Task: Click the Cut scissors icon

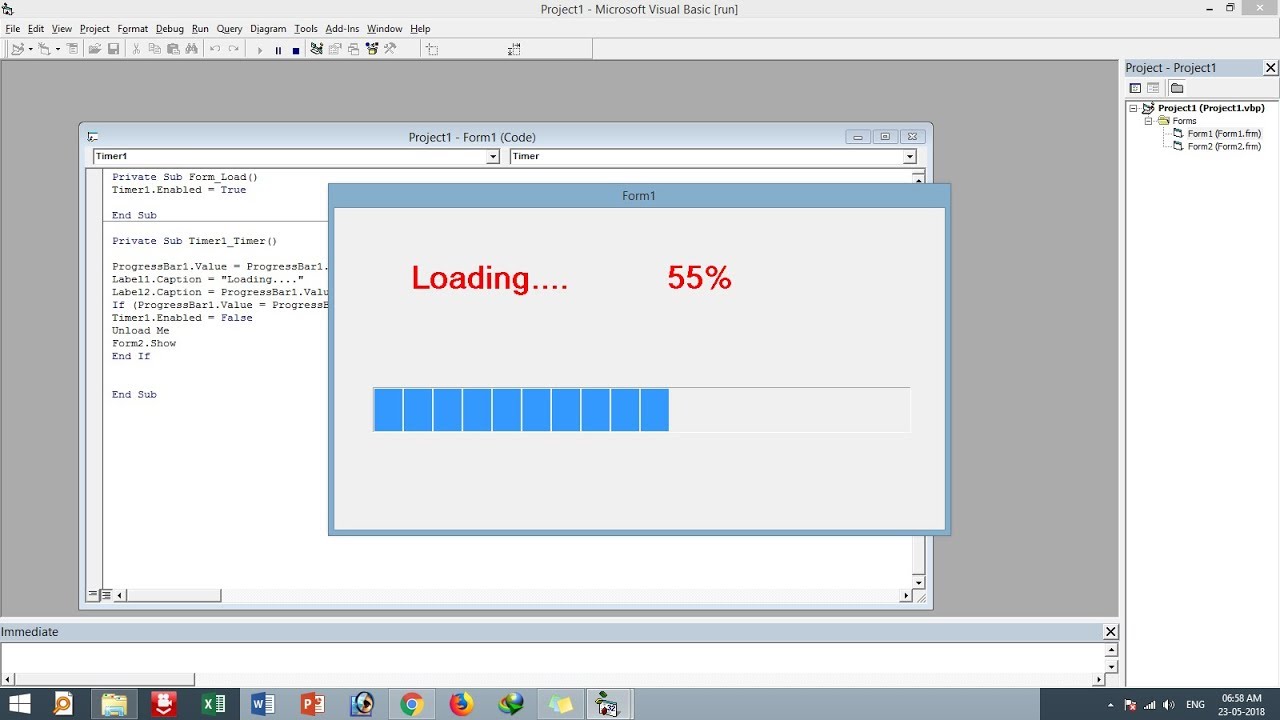Action: tap(136, 49)
